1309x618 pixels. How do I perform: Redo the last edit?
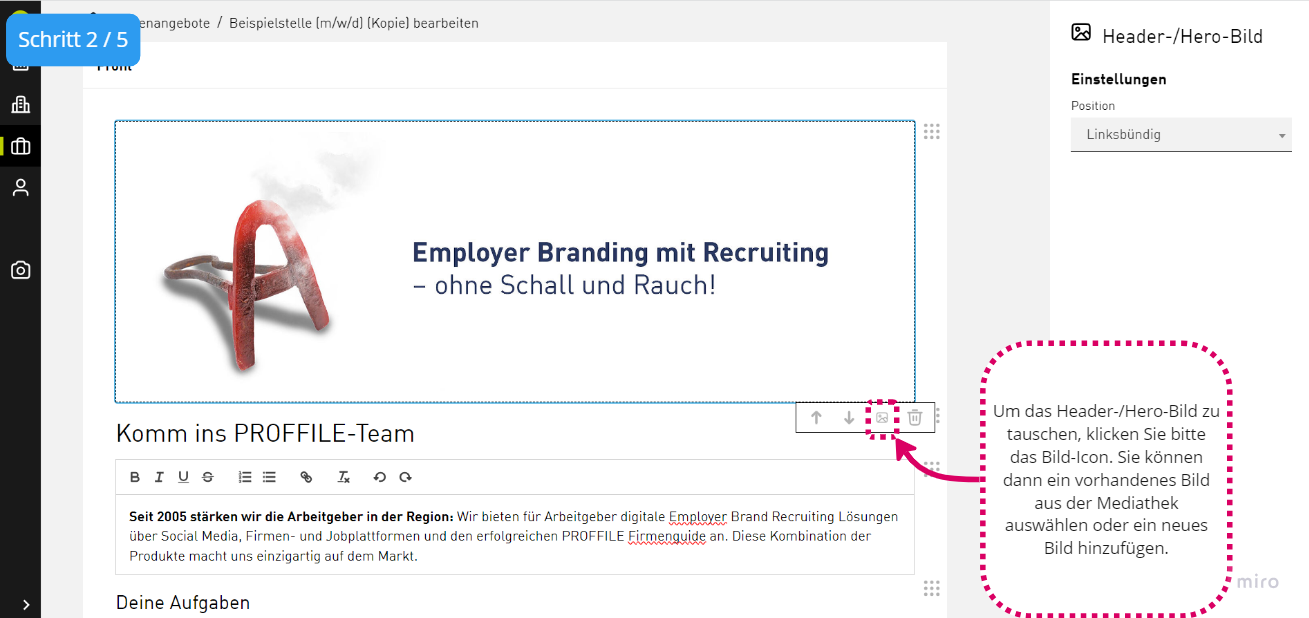405,477
